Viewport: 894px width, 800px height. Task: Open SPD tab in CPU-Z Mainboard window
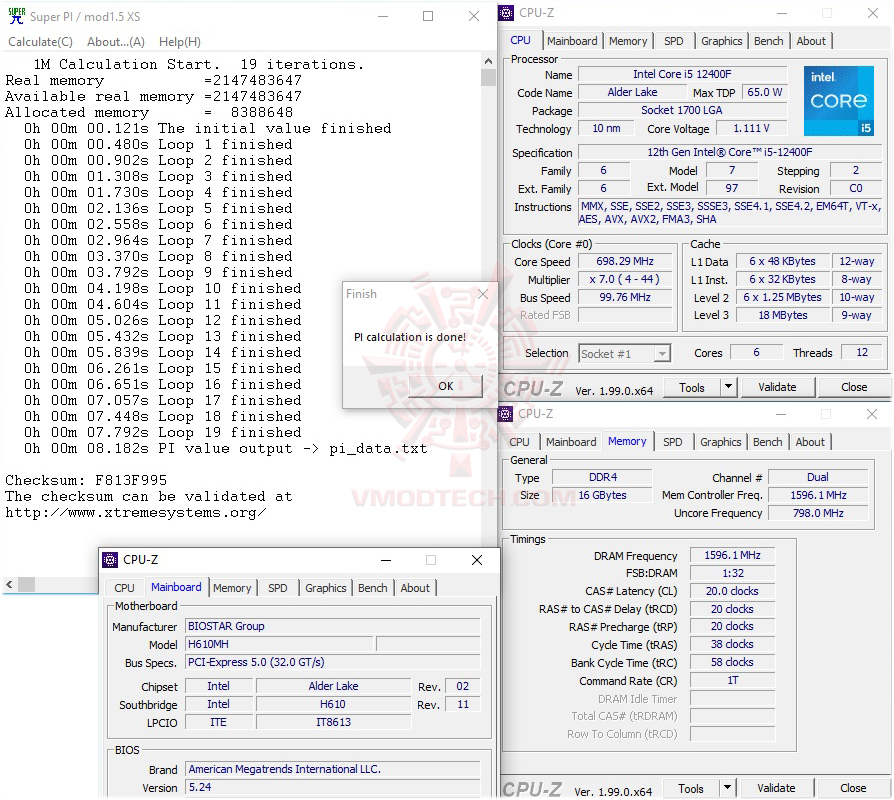click(x=278, y=588)
